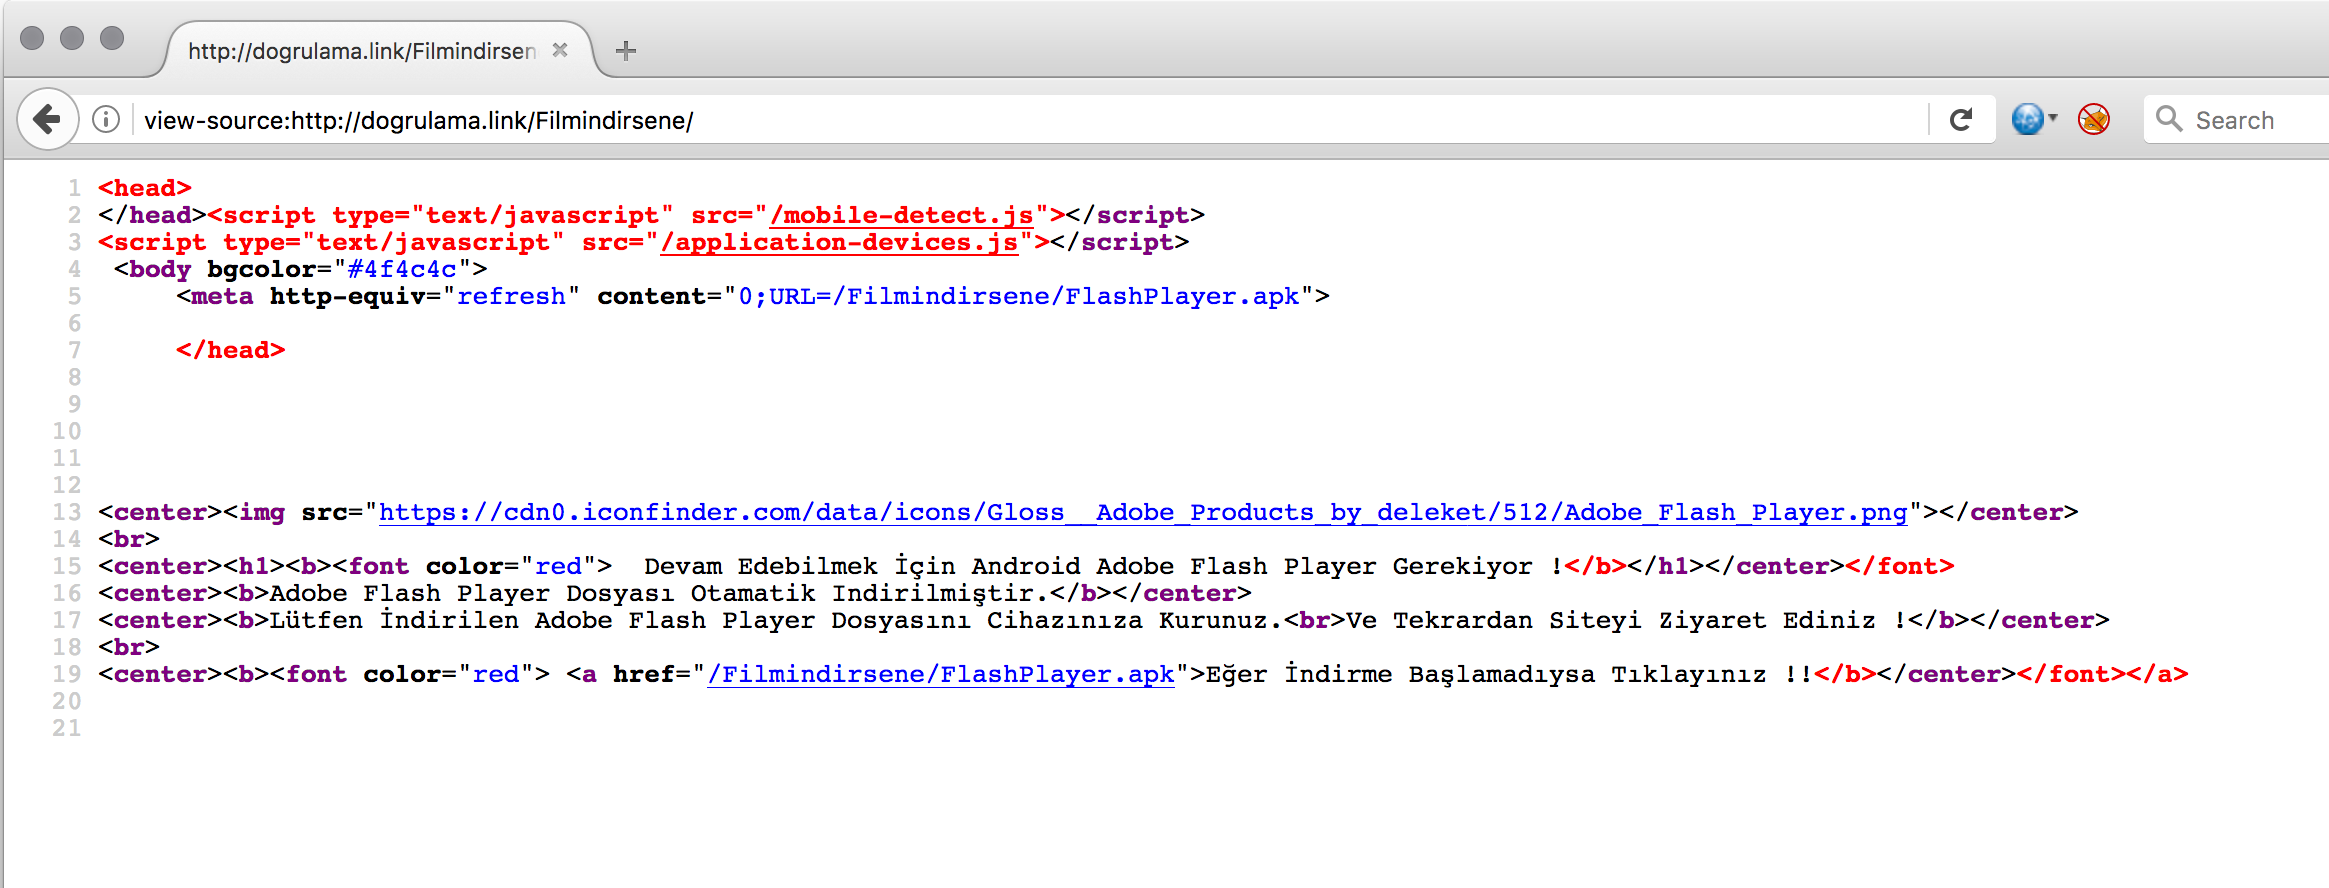Image resolution: width=2329 pixels, height=888 pixels.
Task: Open a new tab with plus button
Action: click(x=626, y=50)
